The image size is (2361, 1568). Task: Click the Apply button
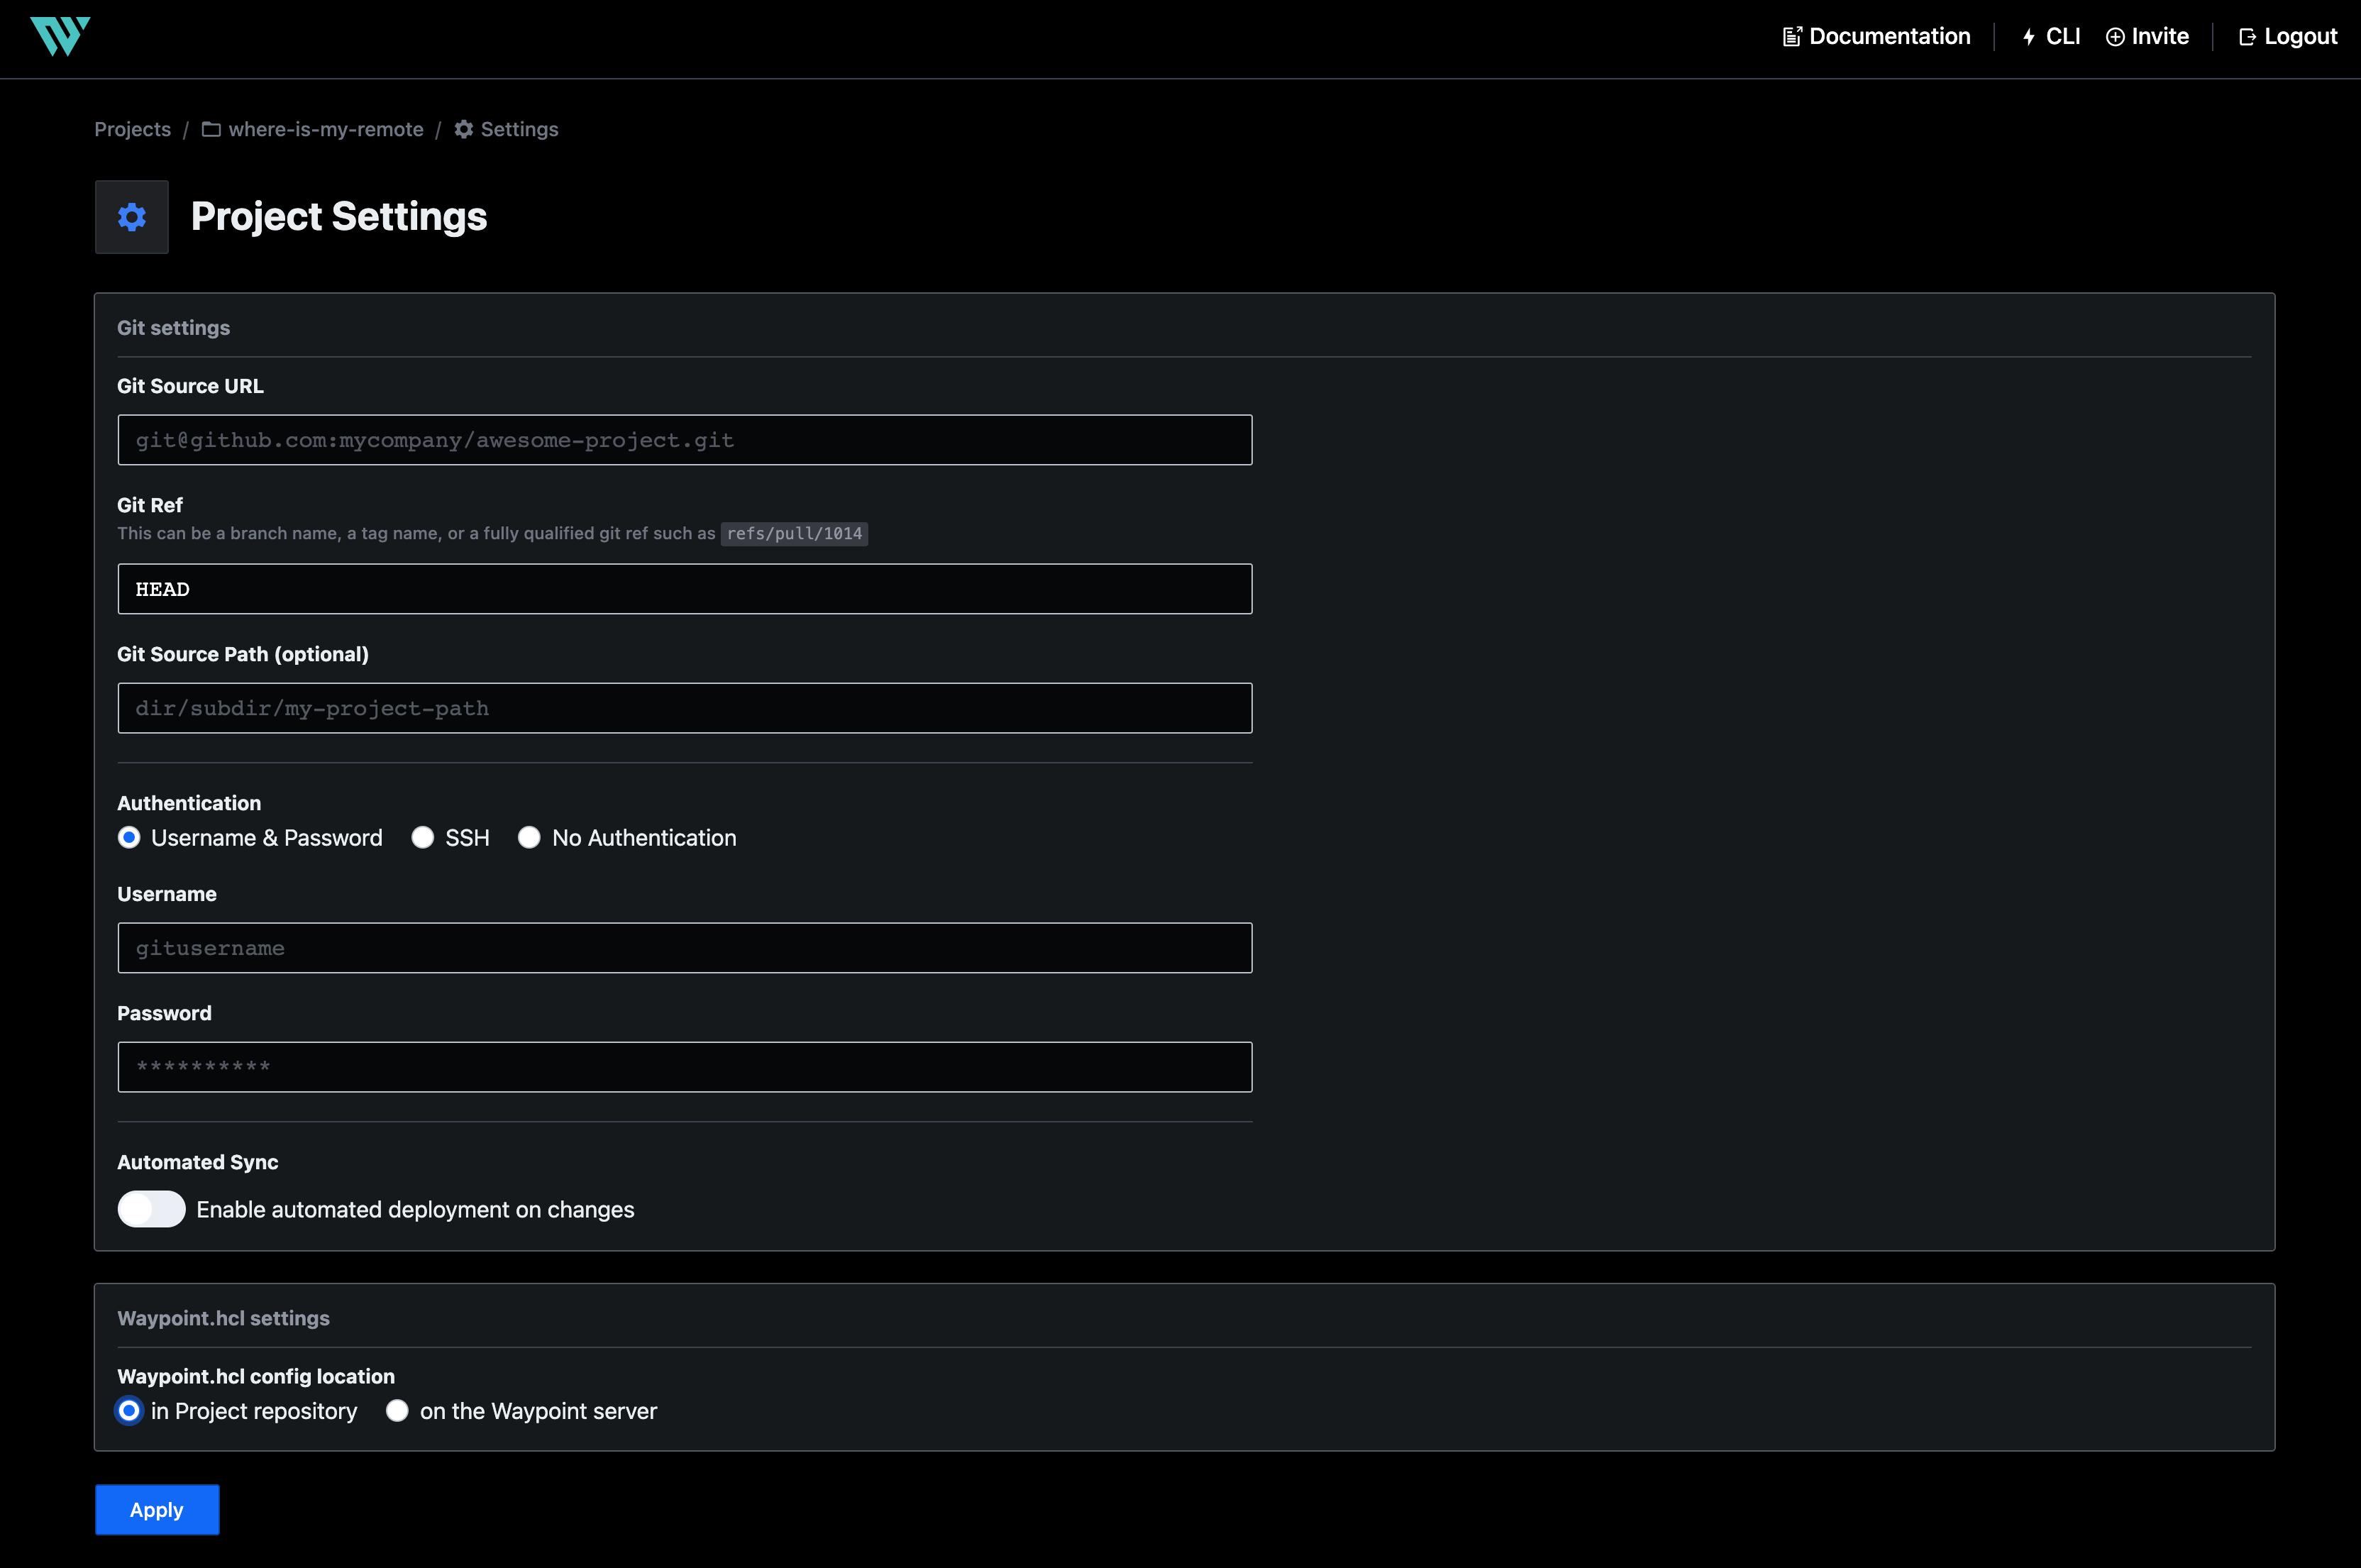[156, 1510]
